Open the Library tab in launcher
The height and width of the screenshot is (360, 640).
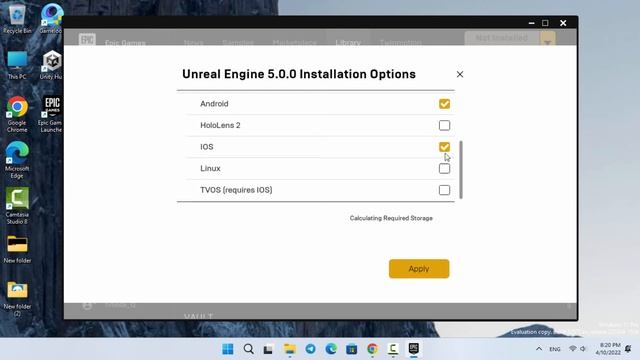click(348, 42)
